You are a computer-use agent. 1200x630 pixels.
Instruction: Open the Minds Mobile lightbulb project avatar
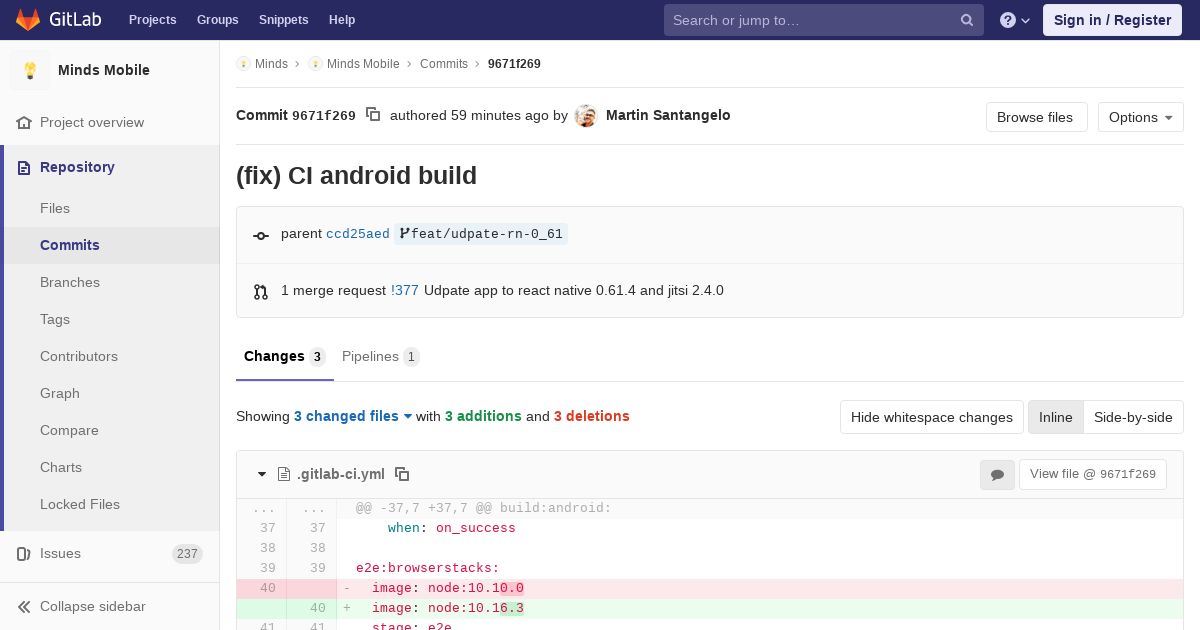point(30,70)
